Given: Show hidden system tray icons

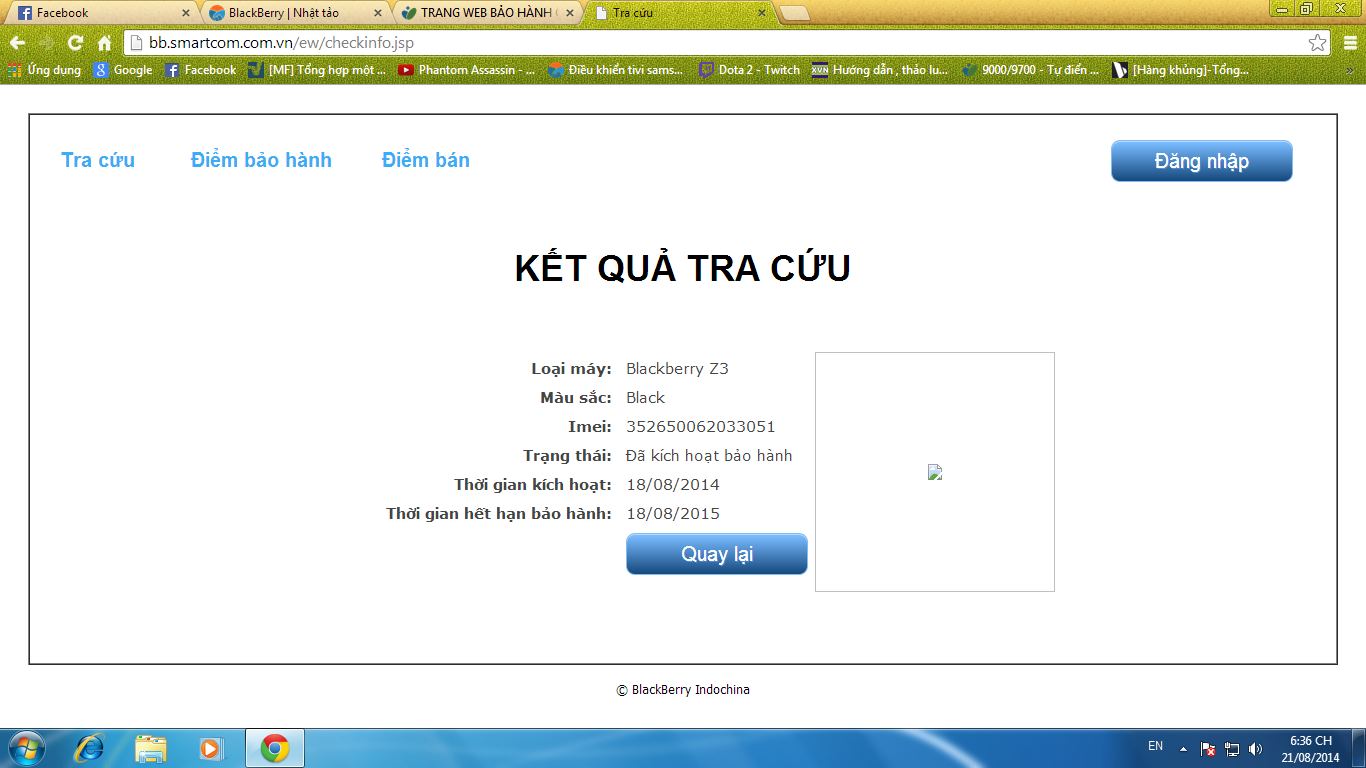Looking at the screenshot, I should pos(1183,749).
